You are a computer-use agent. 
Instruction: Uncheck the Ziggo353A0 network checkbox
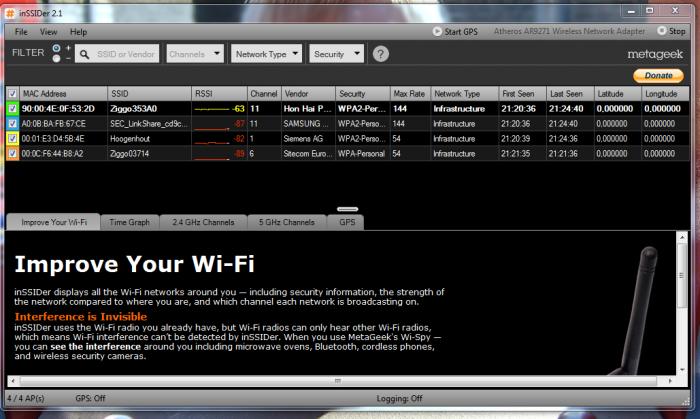point(12,108)
